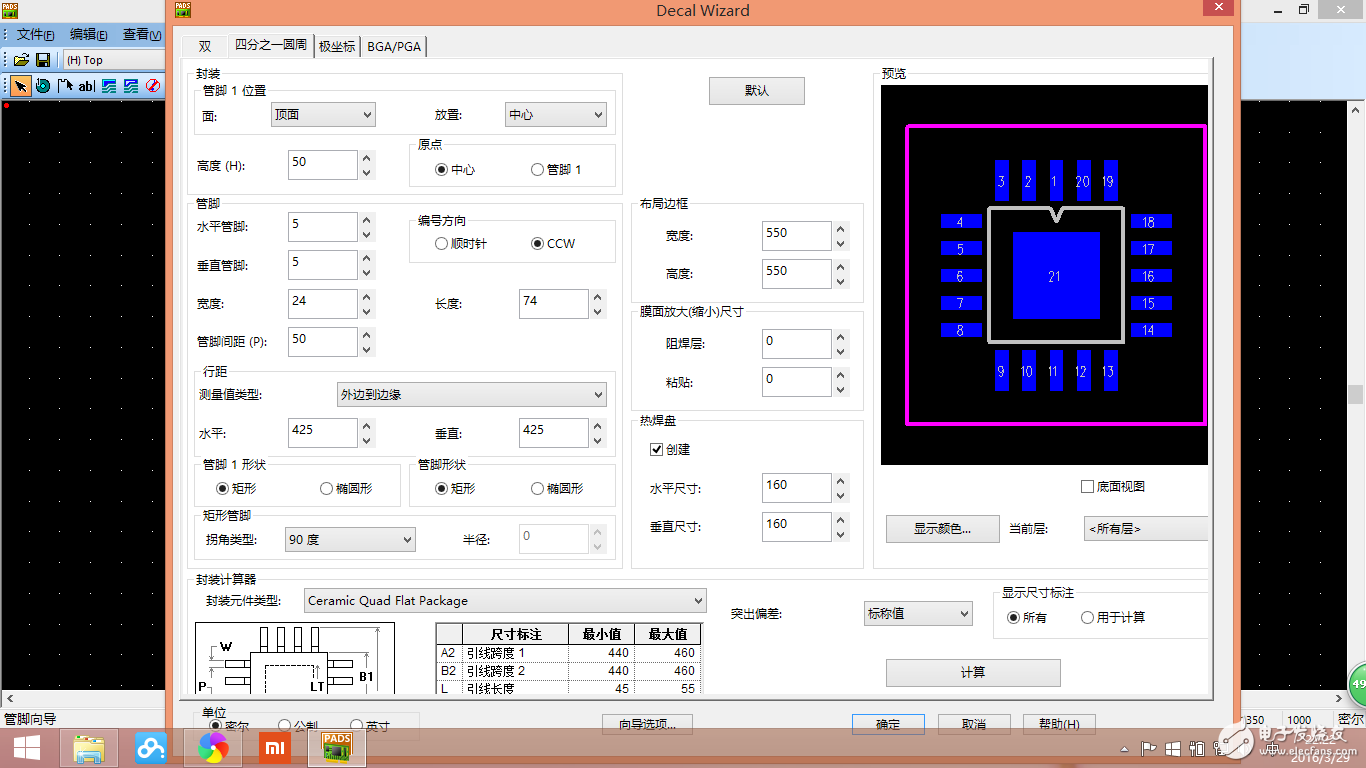Click the 管脚间距 (P) input field
1366x768 pixels.
tap(322, 341)
